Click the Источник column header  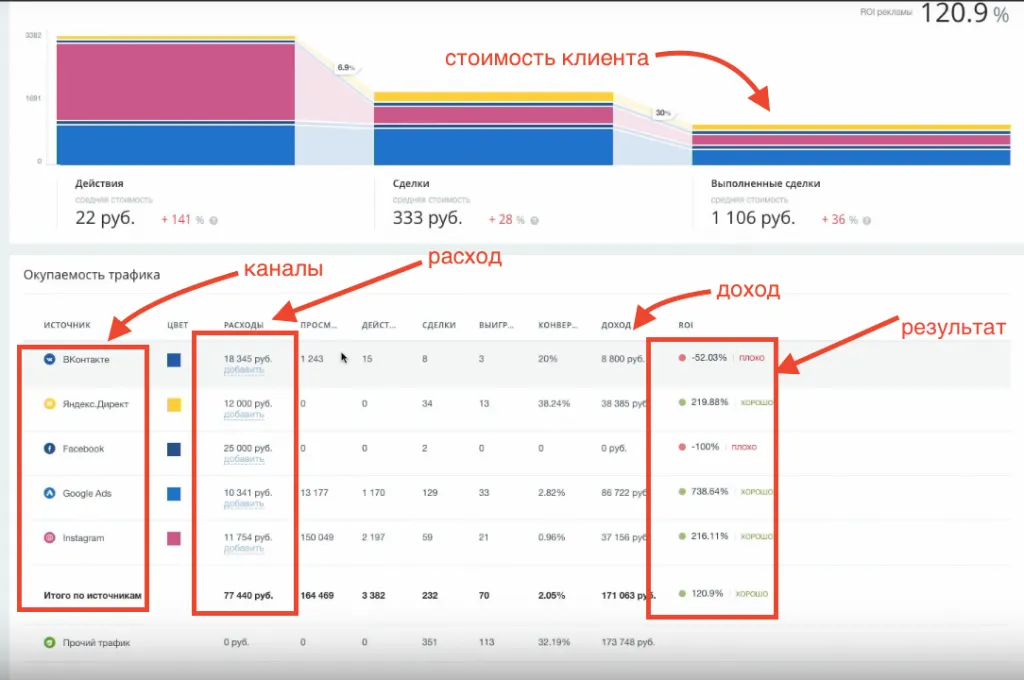[x=67, y=325]
